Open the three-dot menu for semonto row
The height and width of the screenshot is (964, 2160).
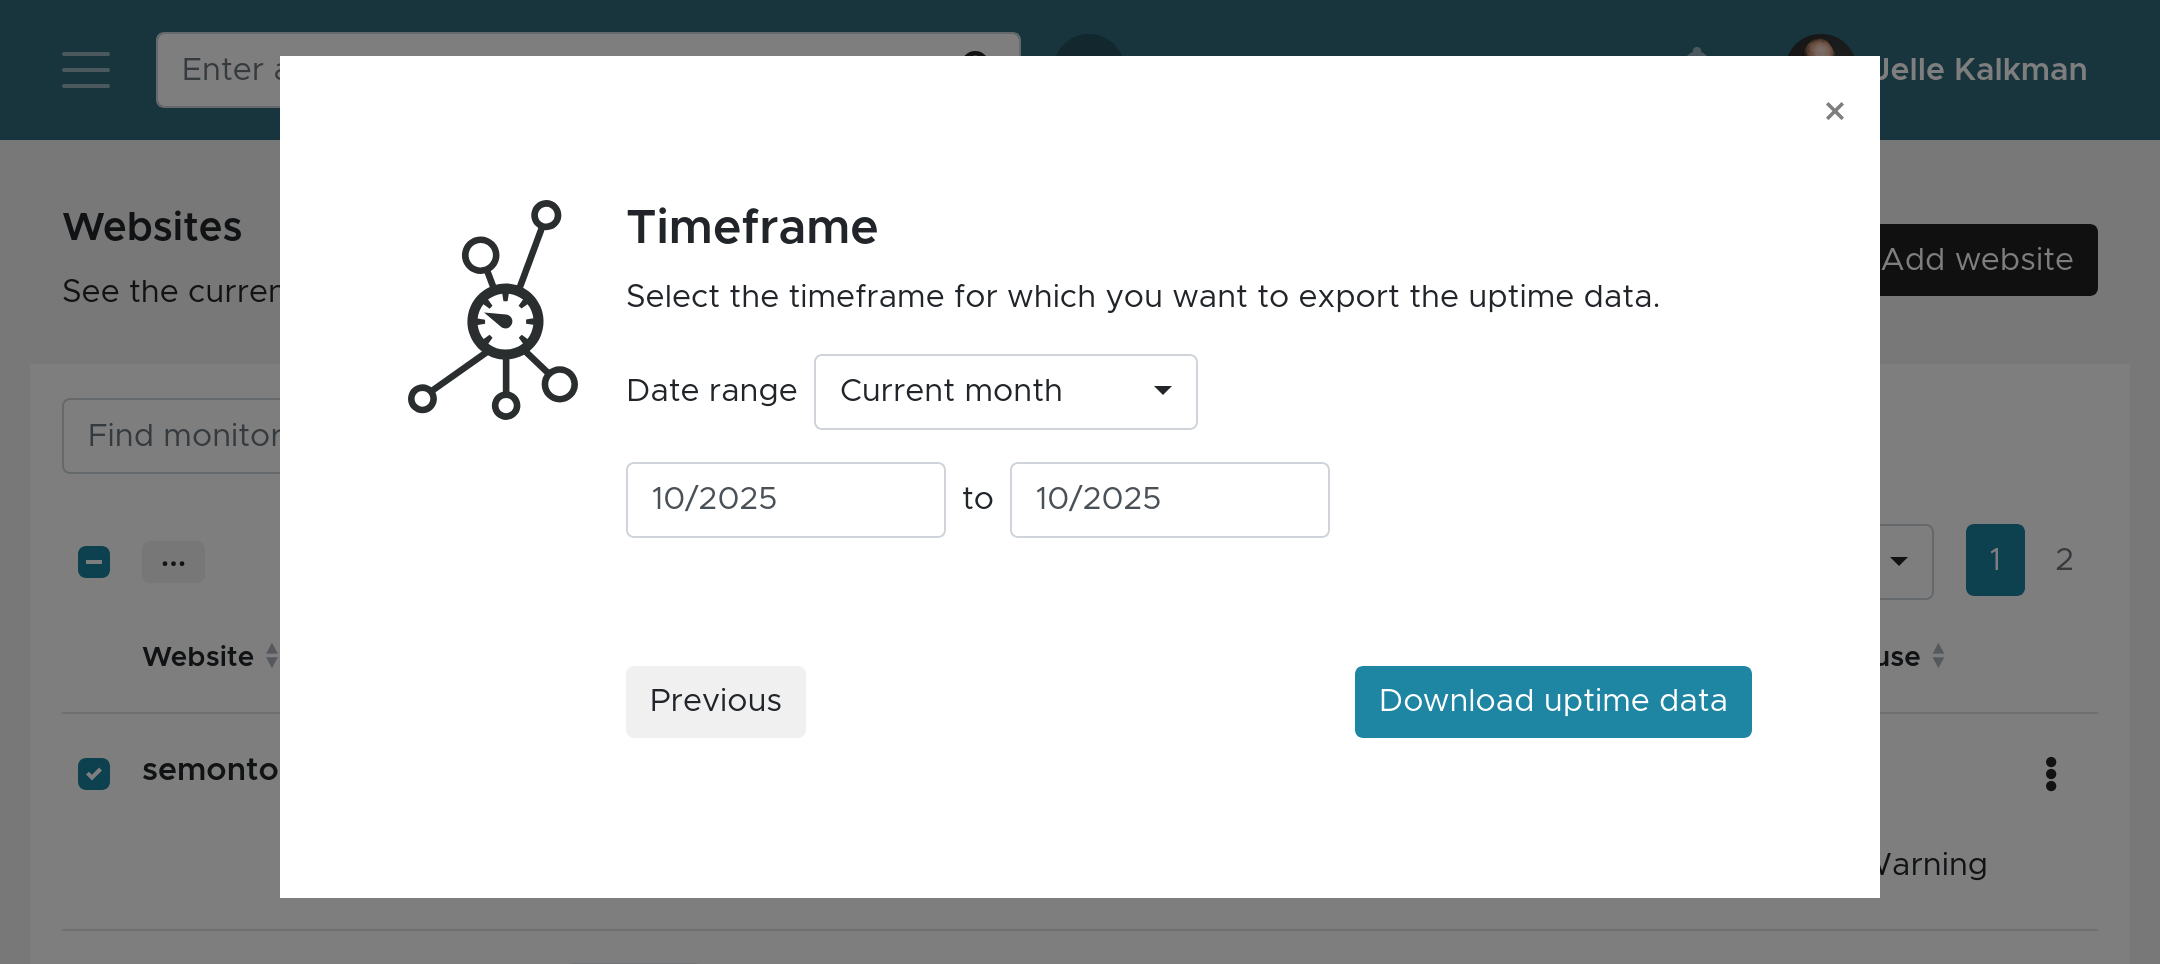[2051, 774]
